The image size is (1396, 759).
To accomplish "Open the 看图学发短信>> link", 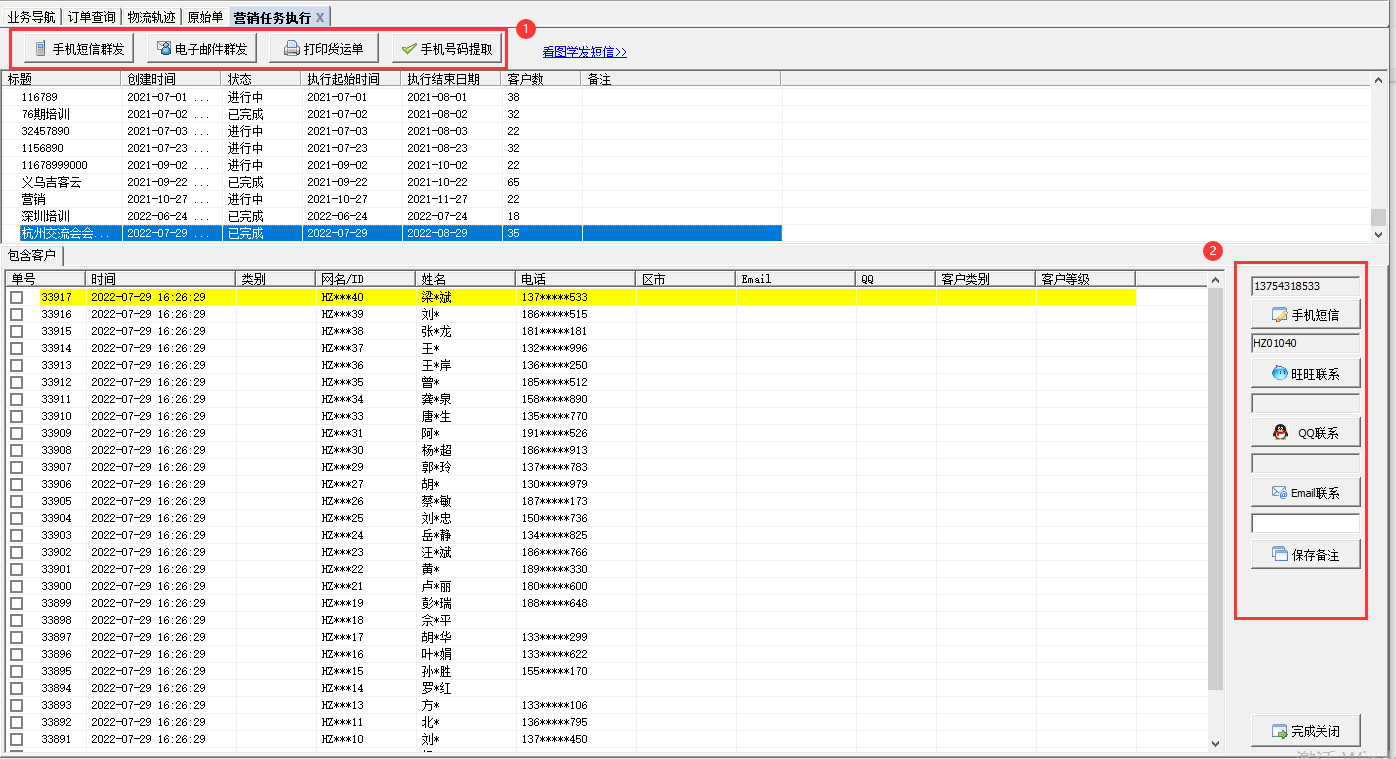I will tap(585, 52).
